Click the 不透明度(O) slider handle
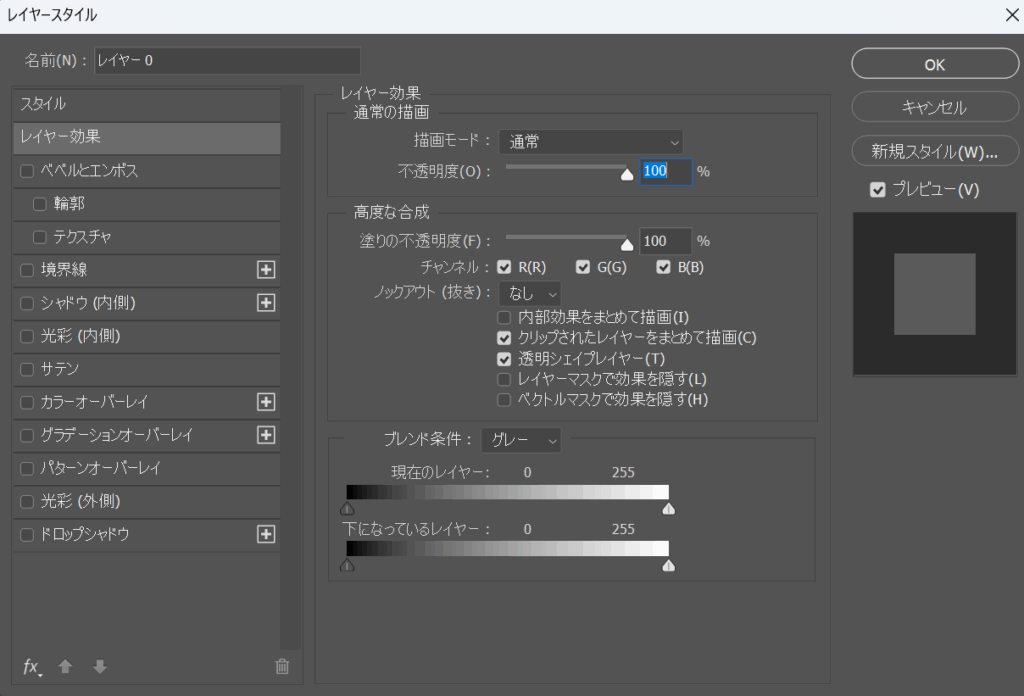 pos(627,174)
